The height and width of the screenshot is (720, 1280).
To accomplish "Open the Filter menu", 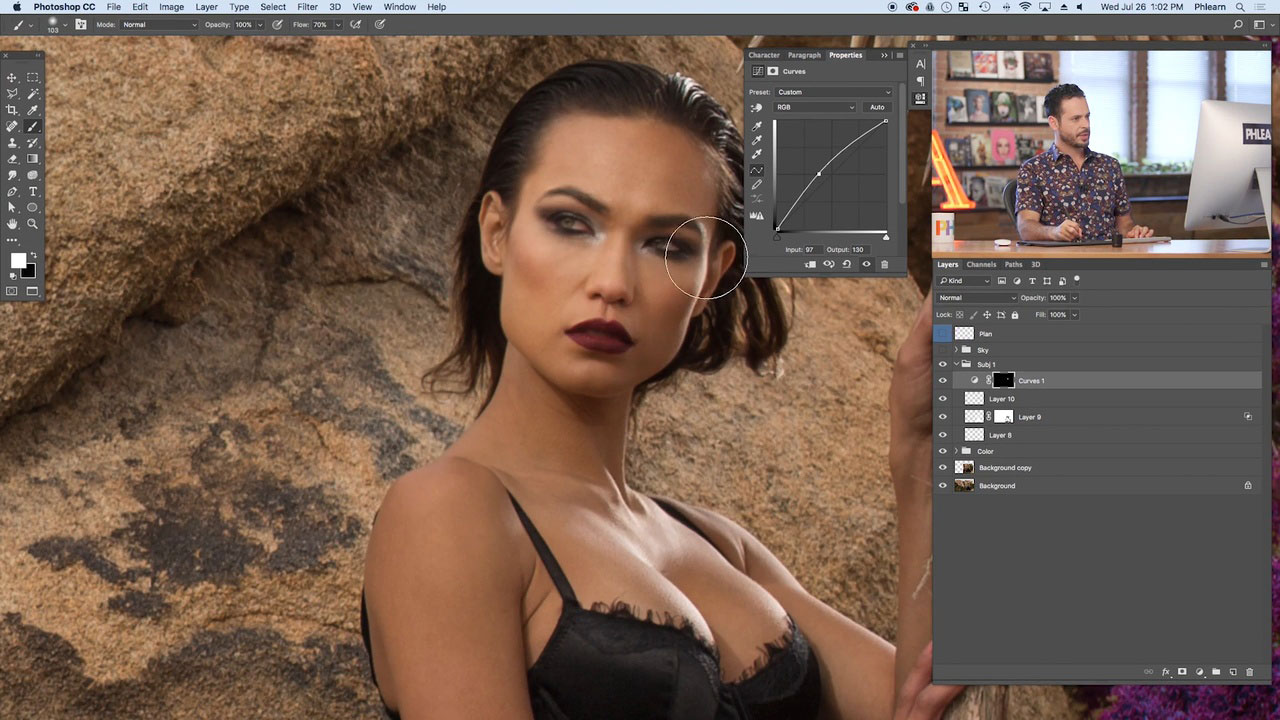I will 307,7.
